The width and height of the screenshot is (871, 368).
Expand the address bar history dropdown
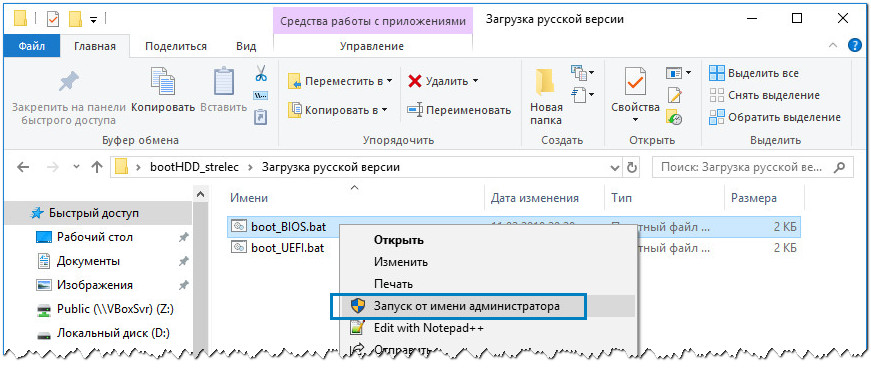point(614,167)
